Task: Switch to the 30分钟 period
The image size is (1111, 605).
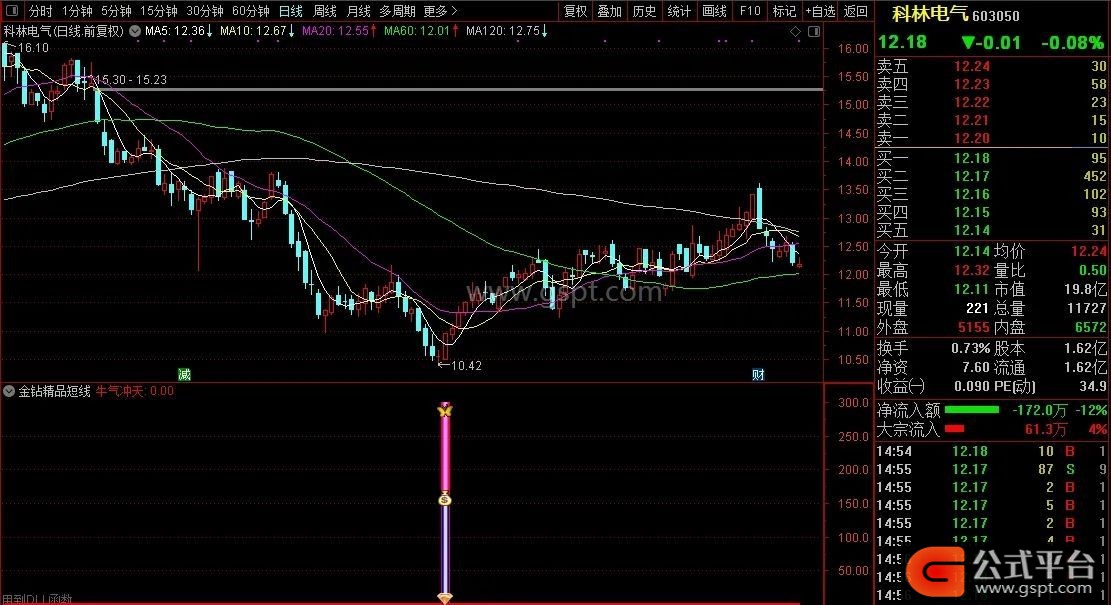Action: click(205, 11)
